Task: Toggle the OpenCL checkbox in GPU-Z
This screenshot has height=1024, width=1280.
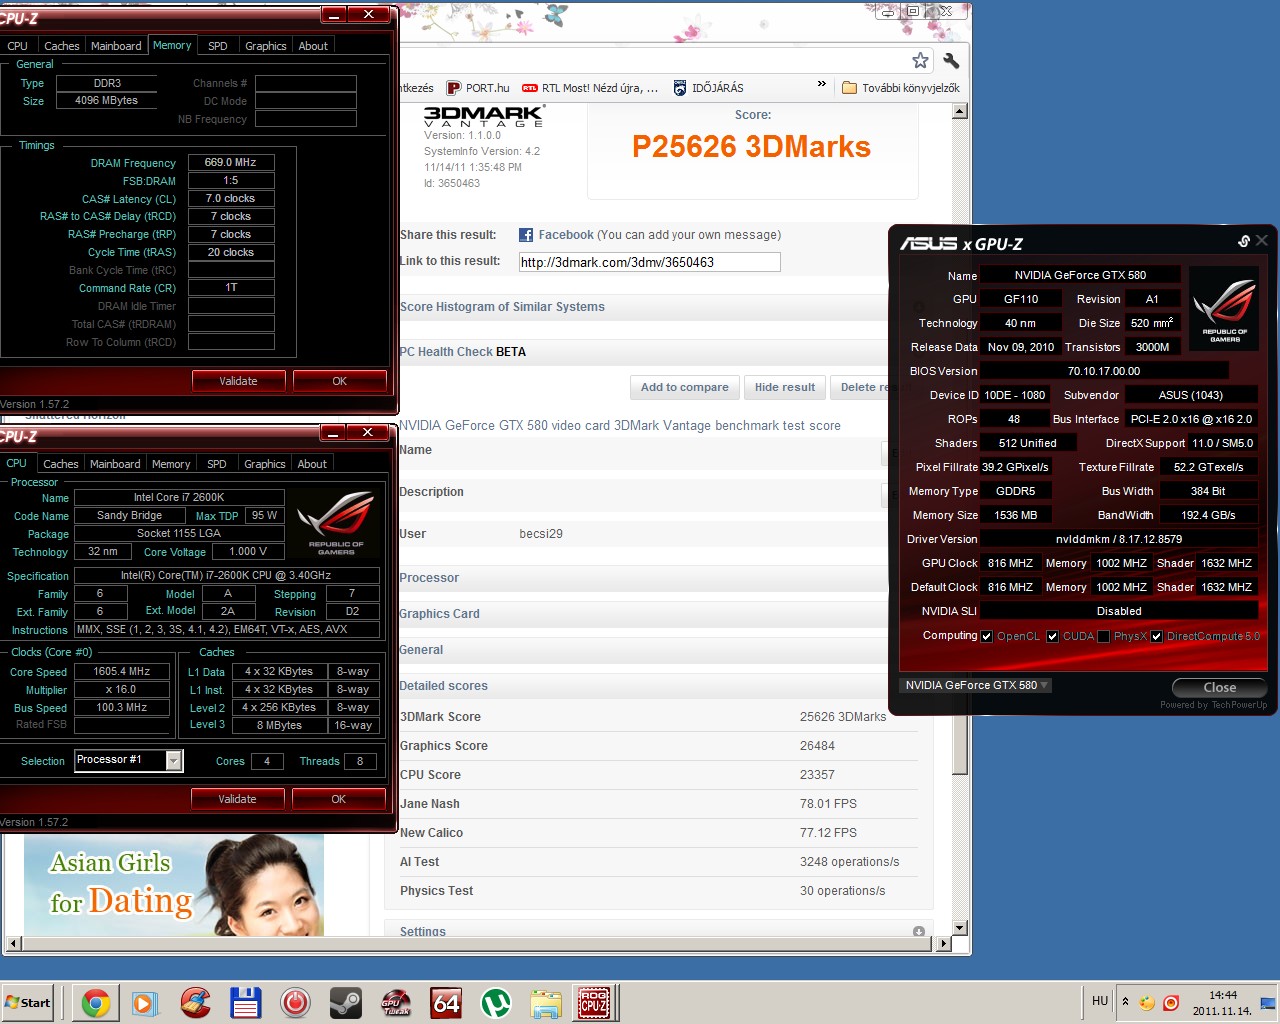Action: tap(987, 636)
